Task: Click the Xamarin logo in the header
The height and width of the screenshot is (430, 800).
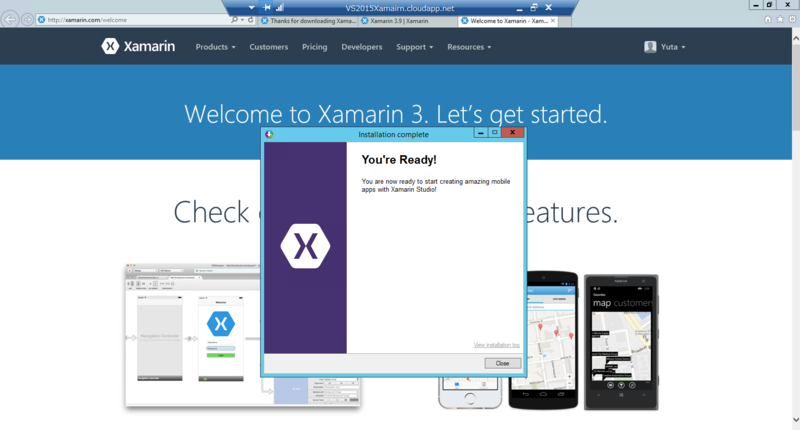Action: [x=138, y=46]
